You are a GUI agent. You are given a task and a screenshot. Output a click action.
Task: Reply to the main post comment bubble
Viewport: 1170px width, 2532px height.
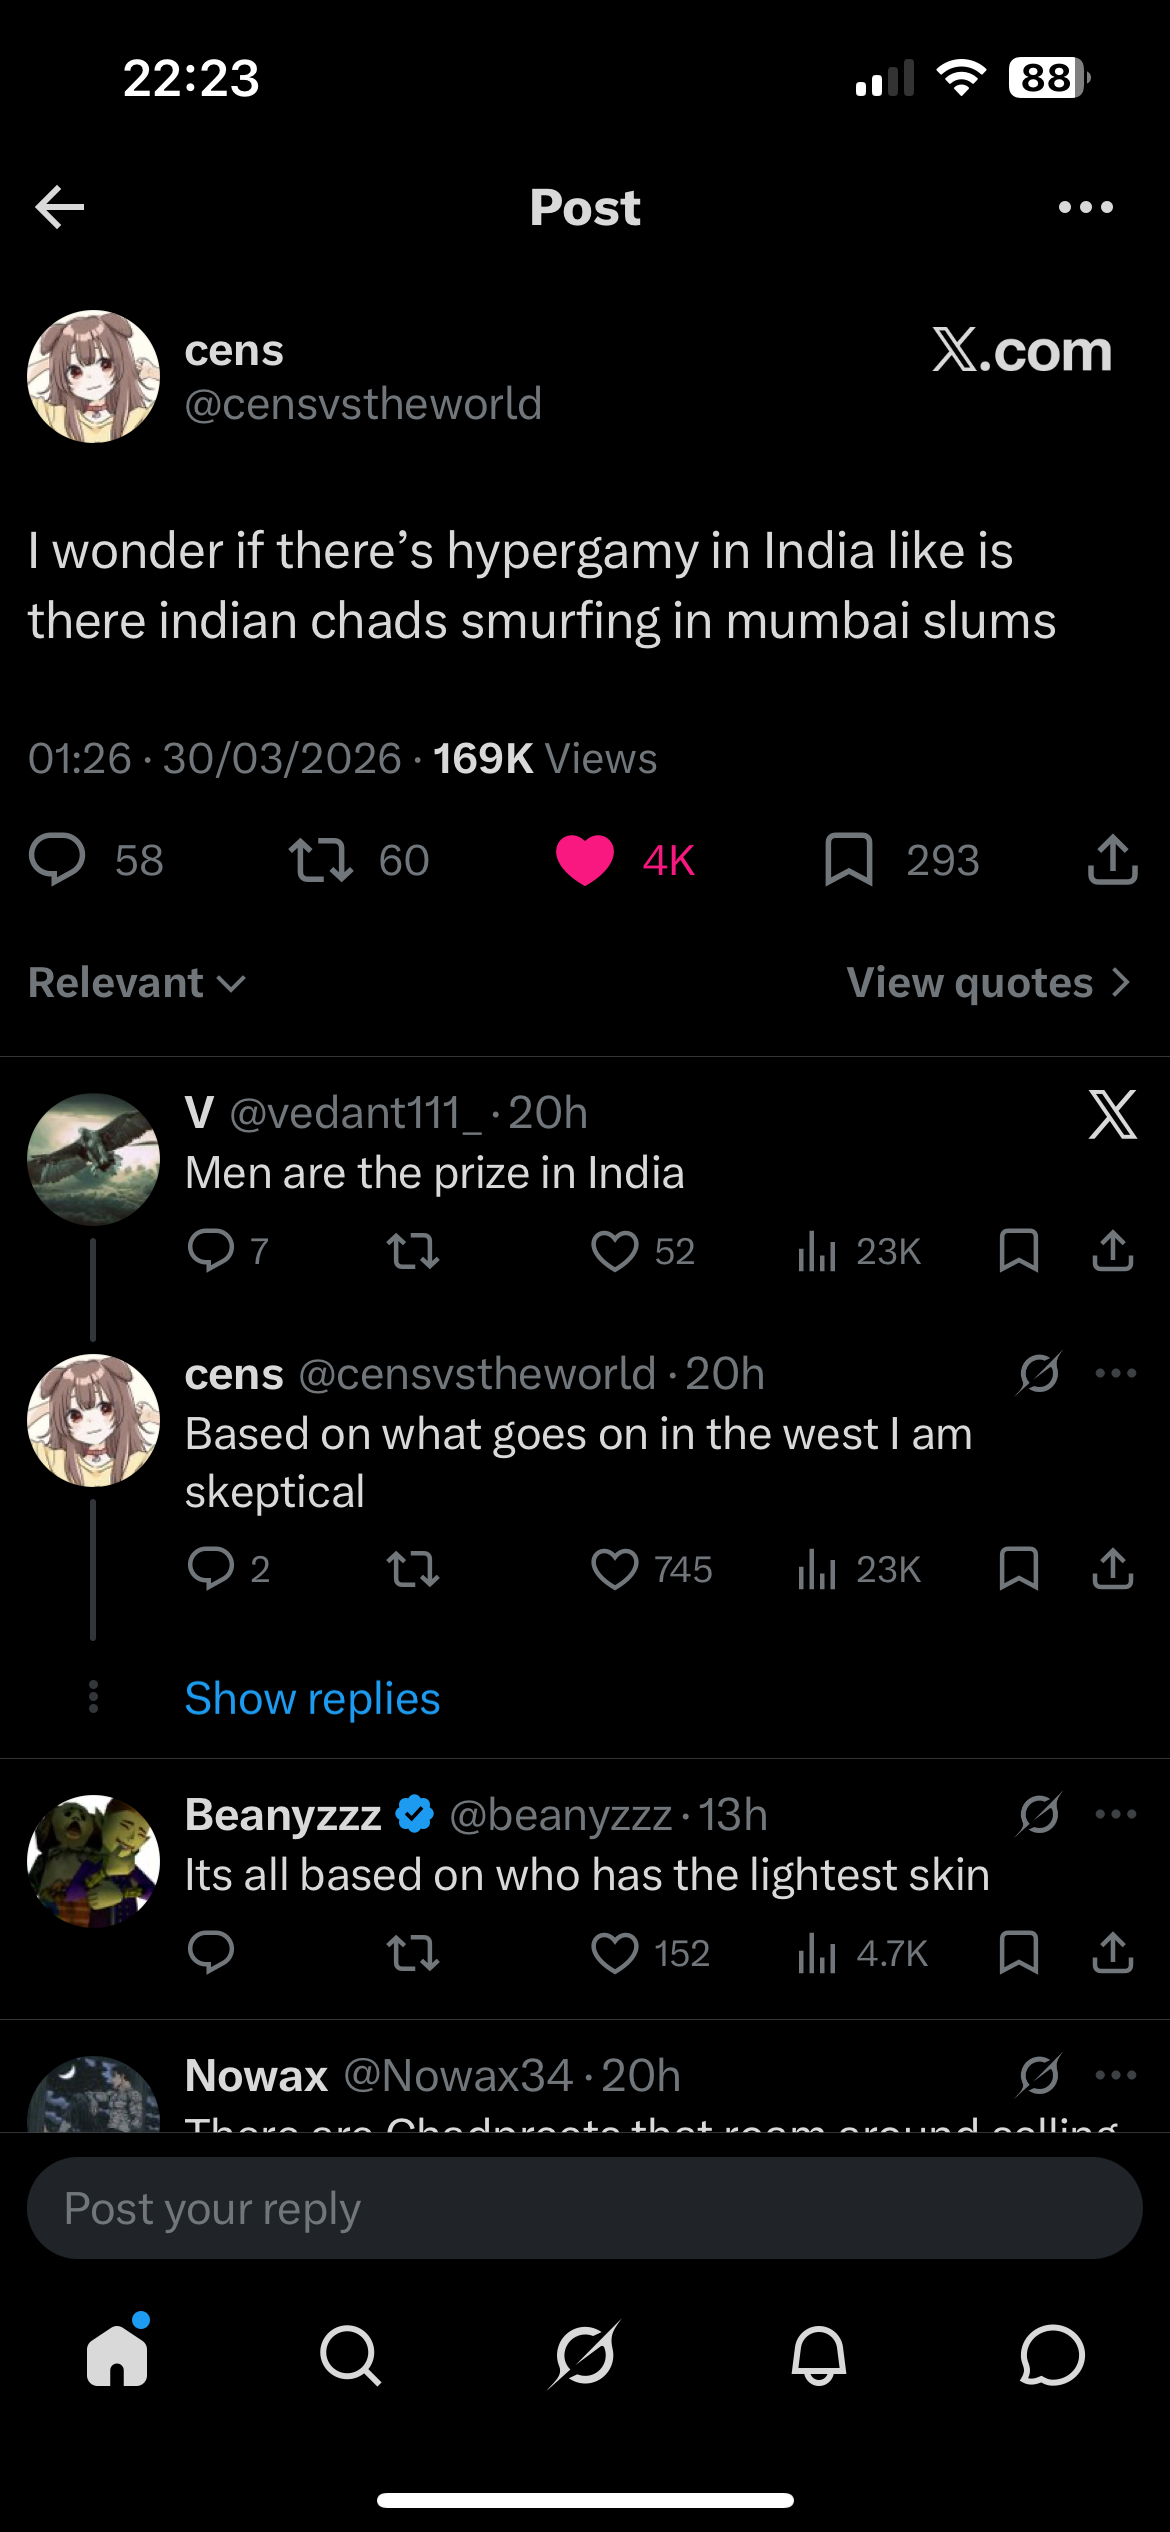pos(57,860)
